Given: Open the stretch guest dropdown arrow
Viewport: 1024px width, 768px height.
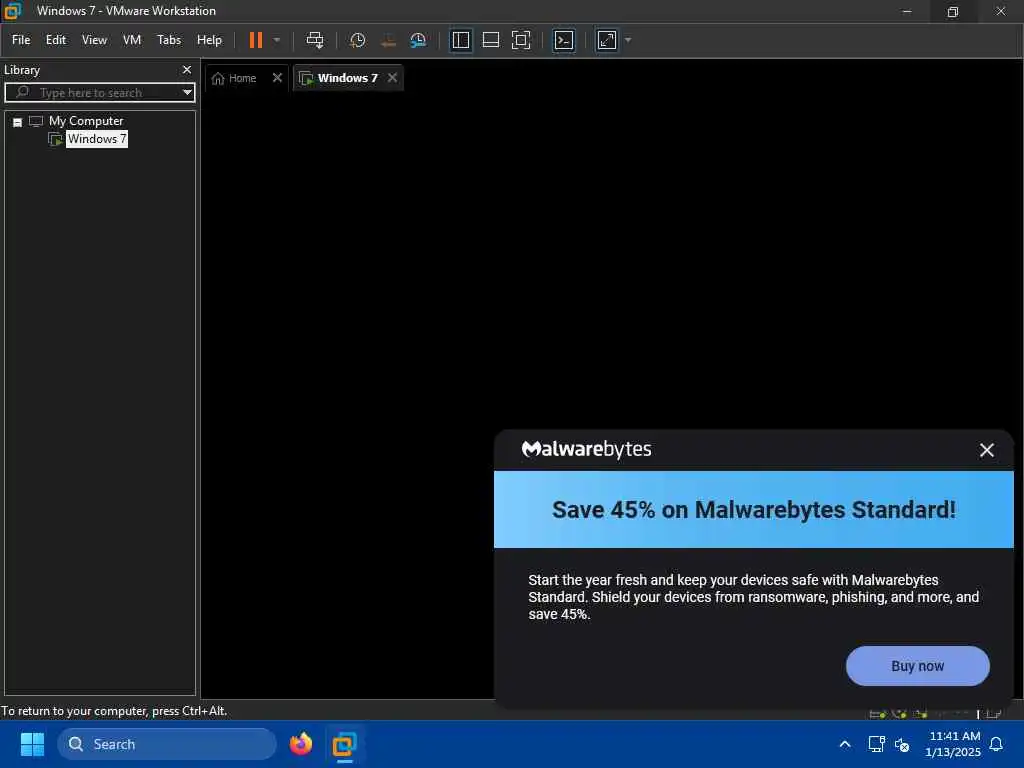Looking at the screenshot, I should pos(628,40).
